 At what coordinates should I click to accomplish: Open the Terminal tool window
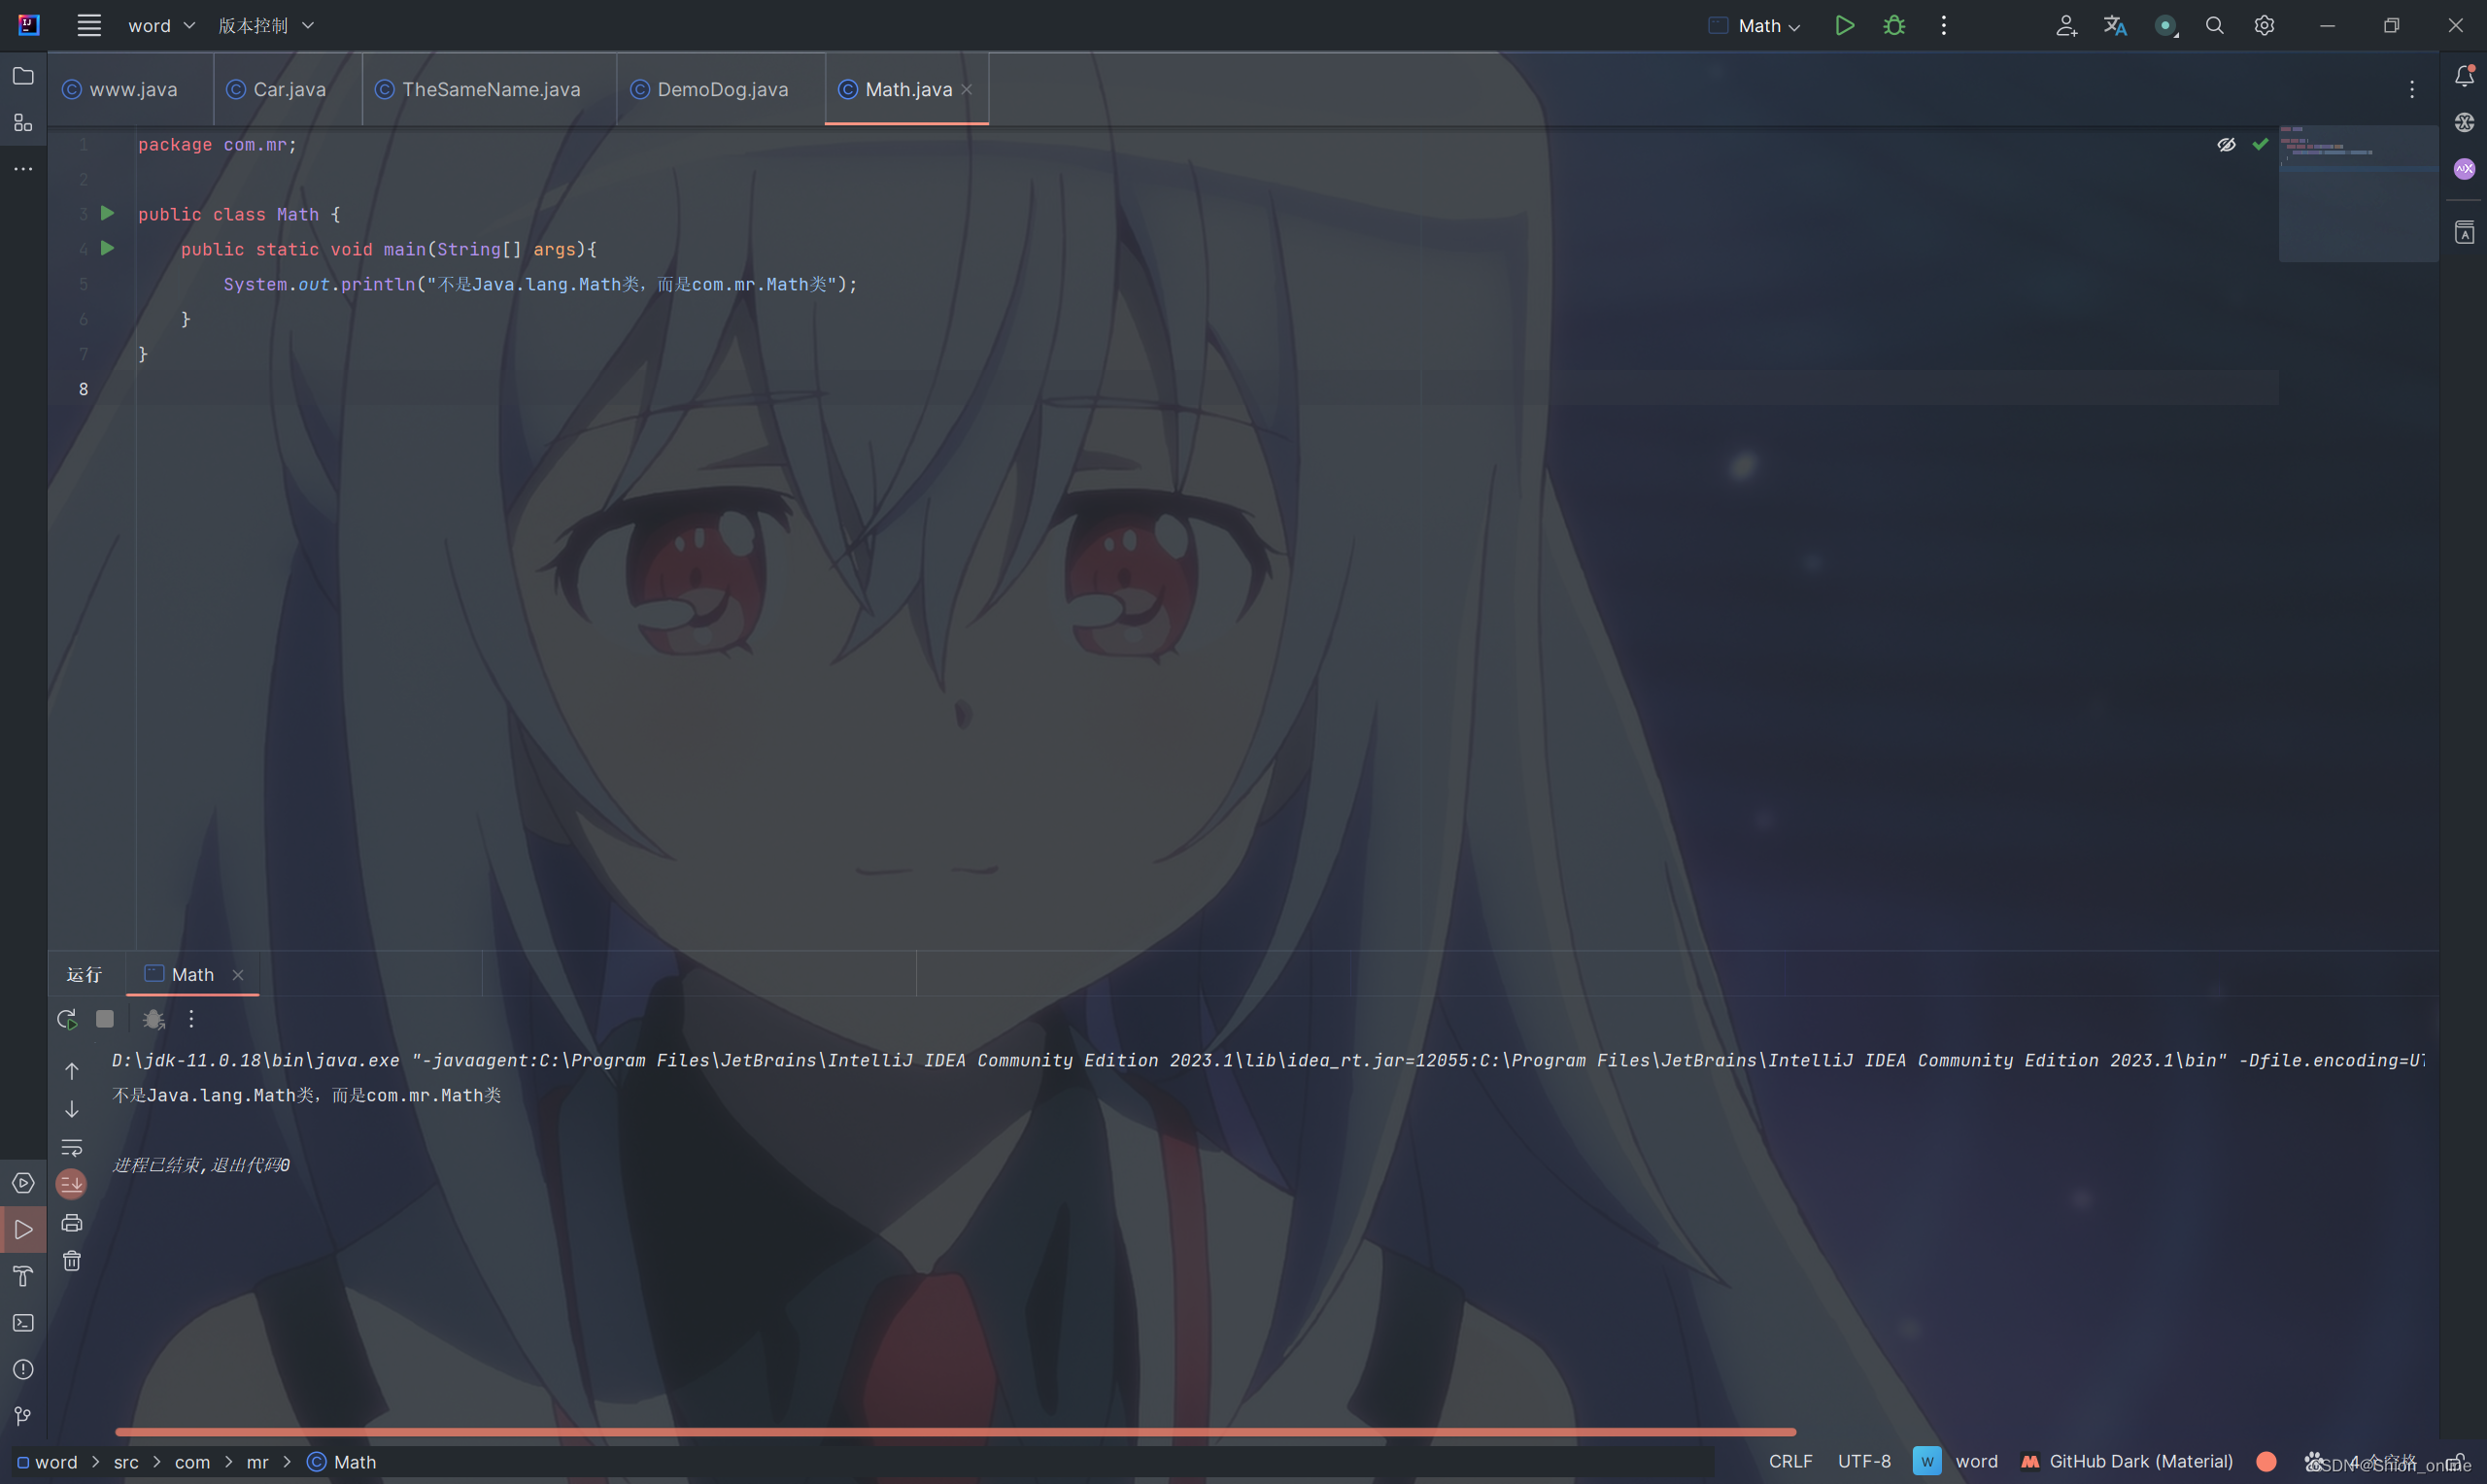tap(23, 1323)
